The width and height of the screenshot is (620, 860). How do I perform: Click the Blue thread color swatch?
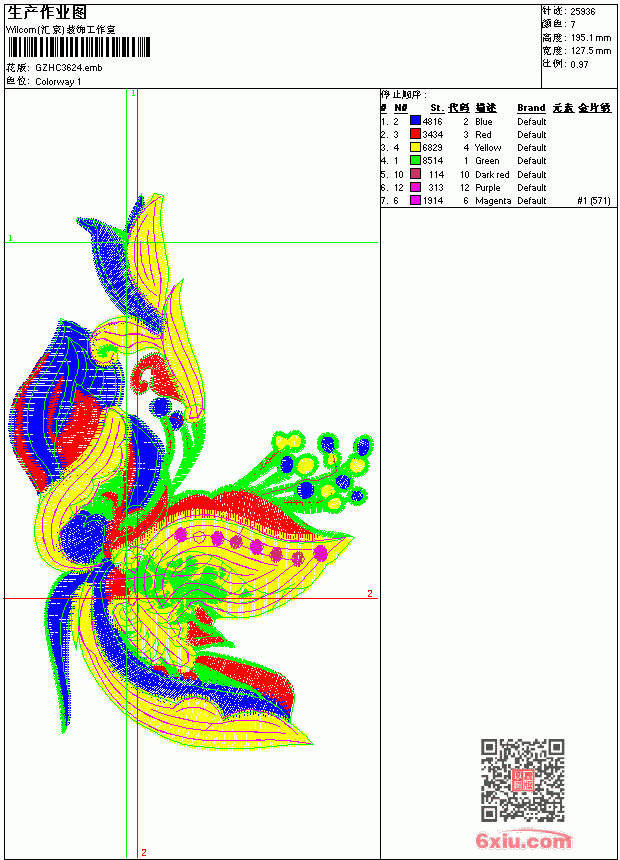(415, 121)
